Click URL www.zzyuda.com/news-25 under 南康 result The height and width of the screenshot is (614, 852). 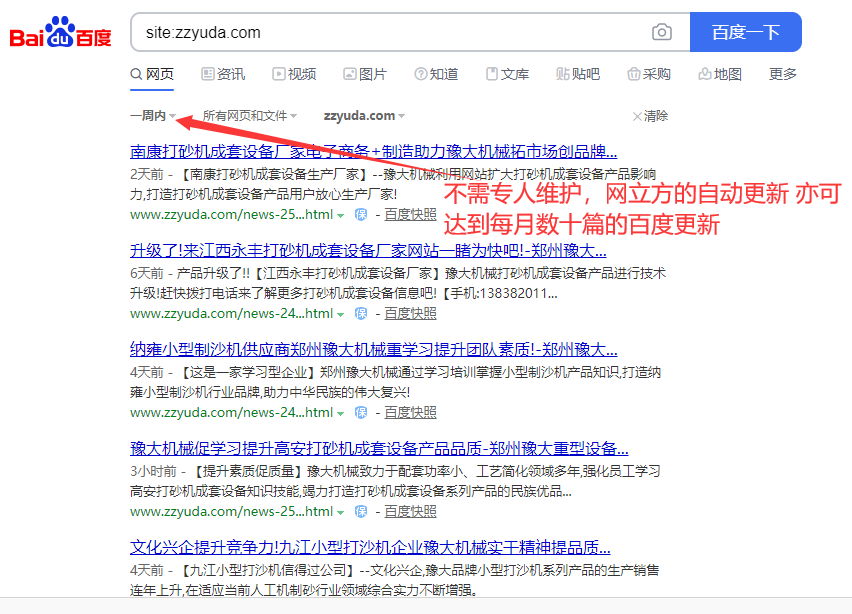(231, 215)
